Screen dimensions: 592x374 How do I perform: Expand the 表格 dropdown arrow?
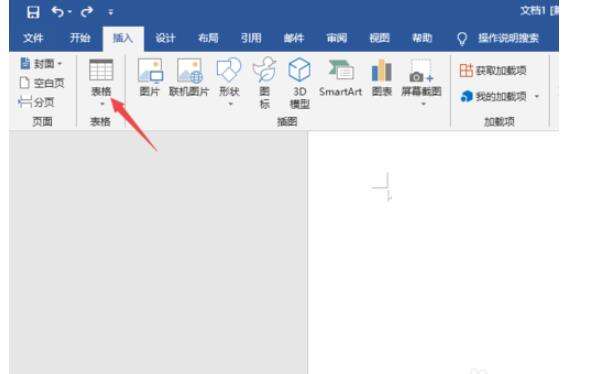(102, 104)
